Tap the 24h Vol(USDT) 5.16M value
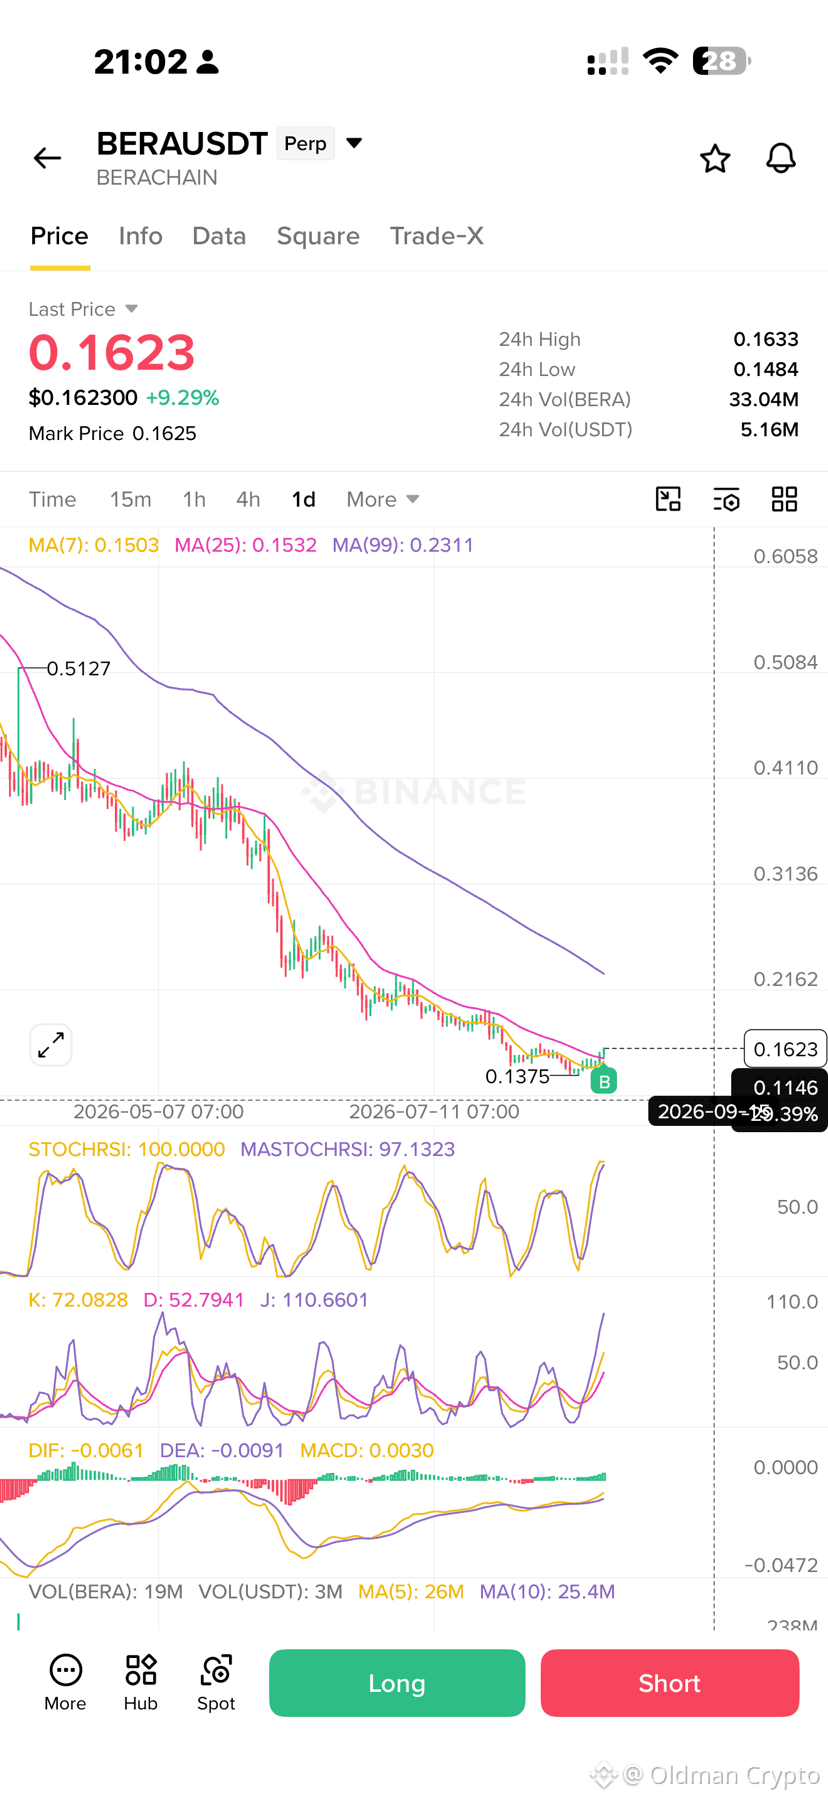The width and height of the screenshot is (828, 1800). [769, 429]
